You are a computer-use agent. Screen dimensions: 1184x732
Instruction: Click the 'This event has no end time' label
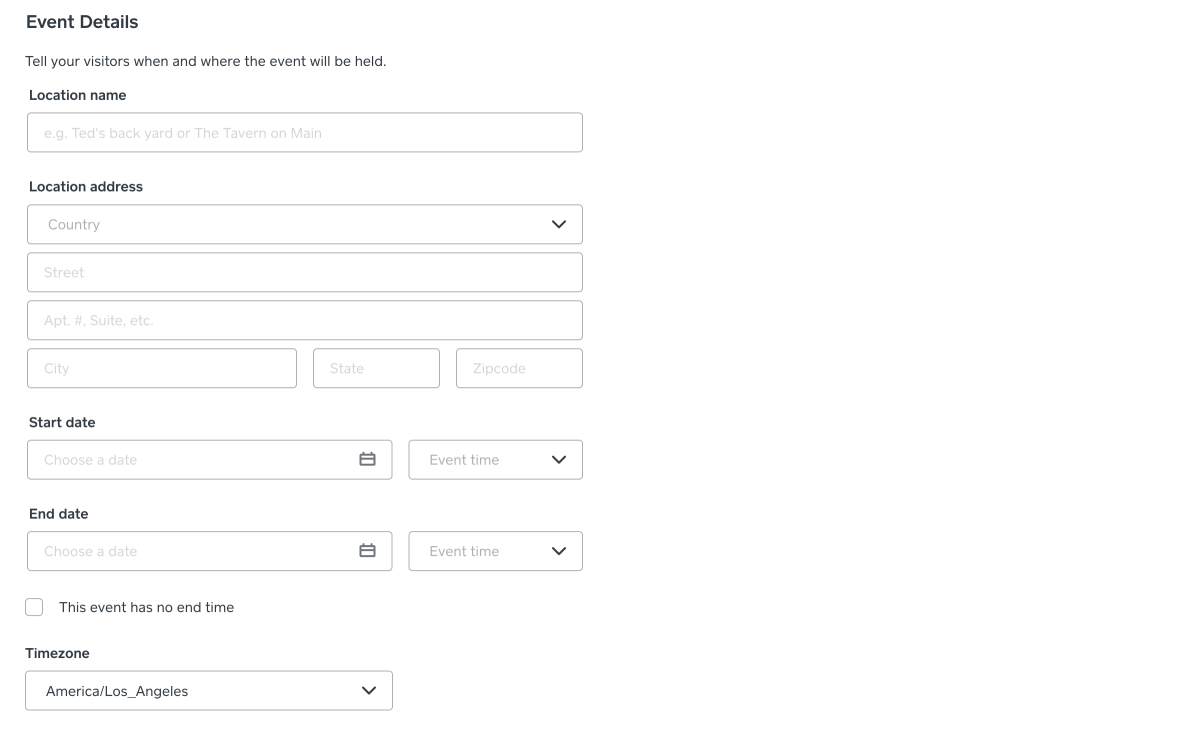pyautogui.click(x=146, y=607)
